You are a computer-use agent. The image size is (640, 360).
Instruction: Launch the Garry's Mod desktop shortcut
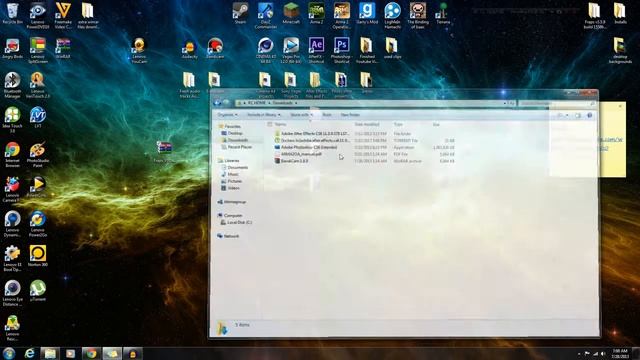pyautogui.click(x=367, y=13)
